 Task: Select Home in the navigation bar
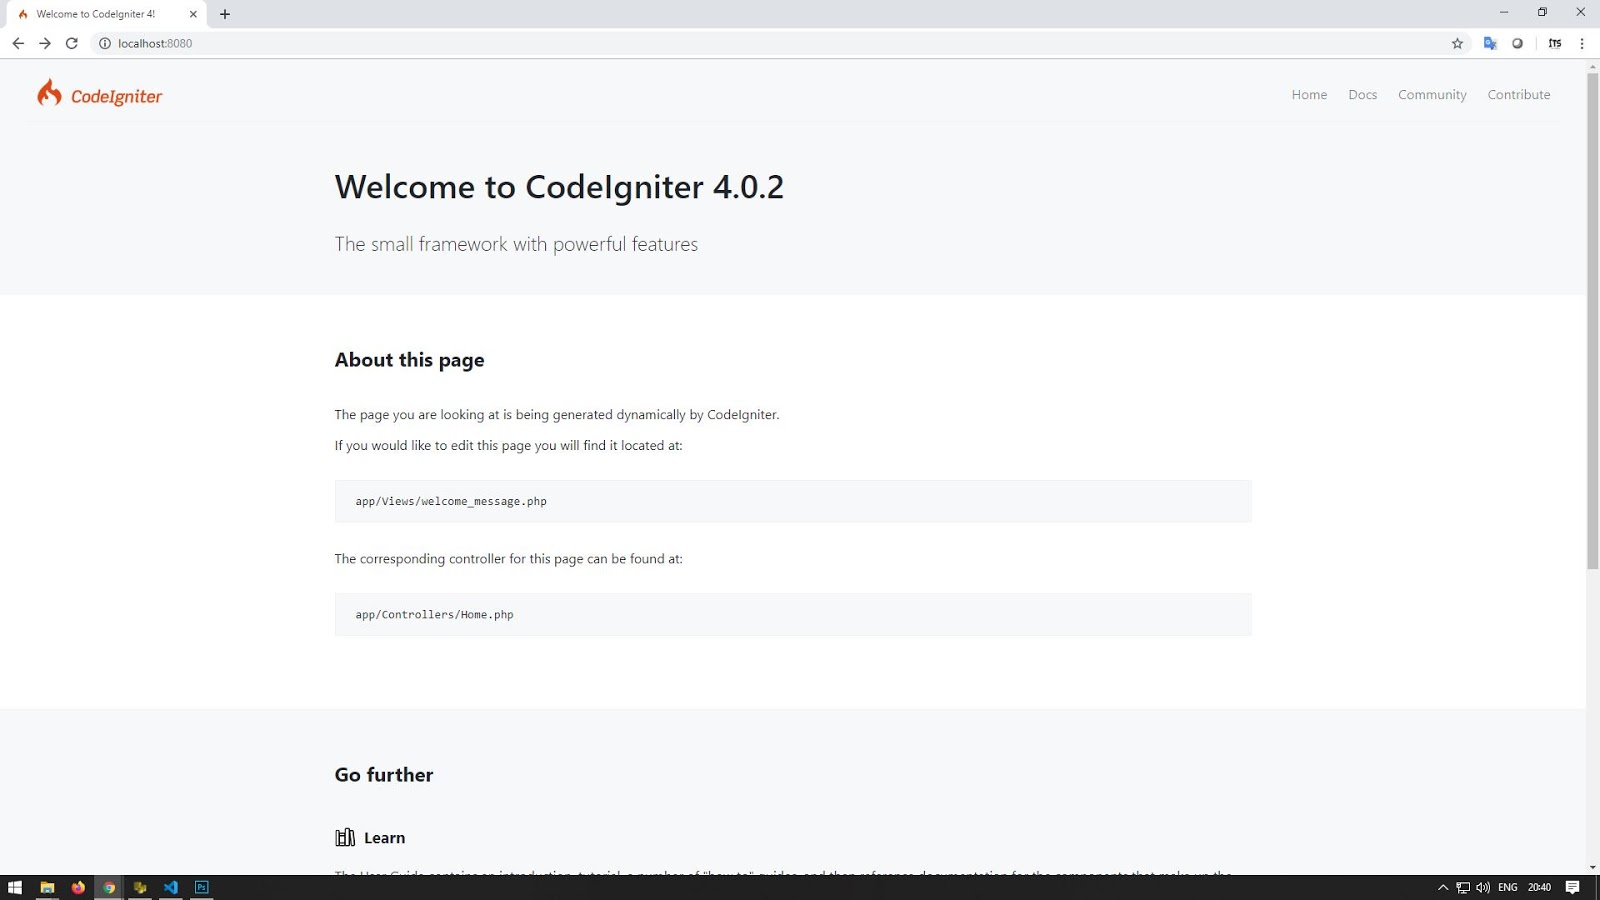[1309, 94]
